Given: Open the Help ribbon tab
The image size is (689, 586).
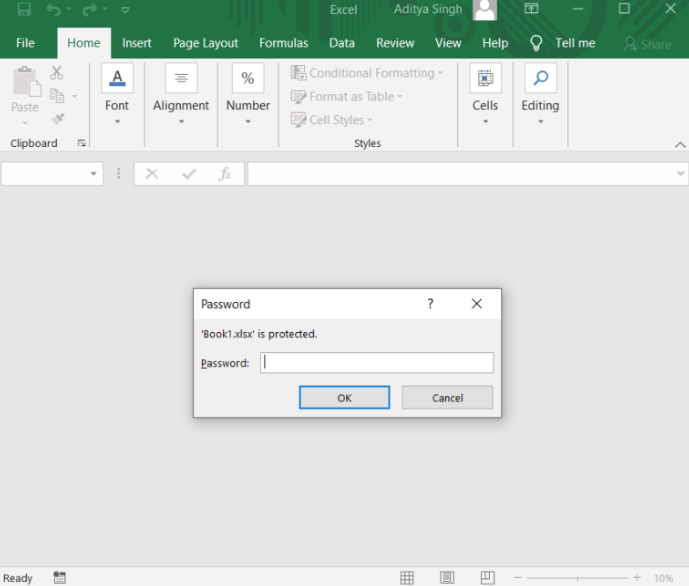Looking at the screenshot, I should coord(495,43).
